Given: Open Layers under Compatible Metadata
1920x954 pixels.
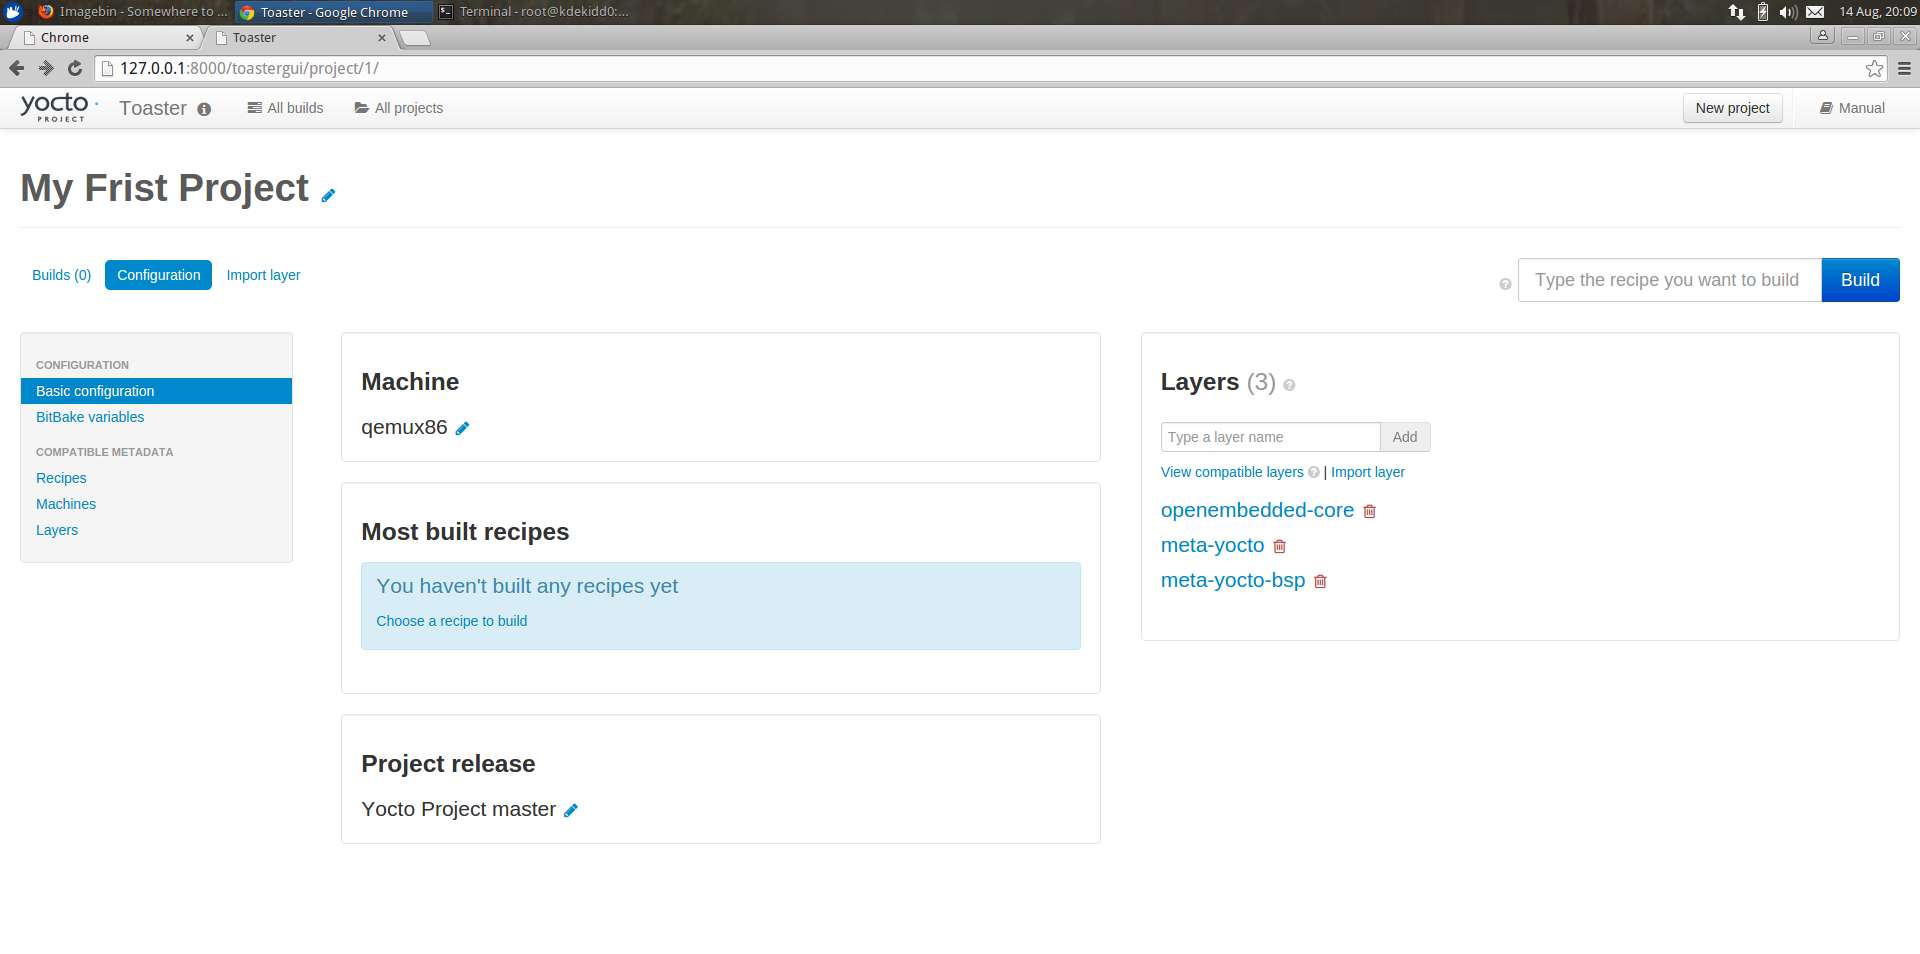Looking at the screenshot, I should [x=57, y=530].
